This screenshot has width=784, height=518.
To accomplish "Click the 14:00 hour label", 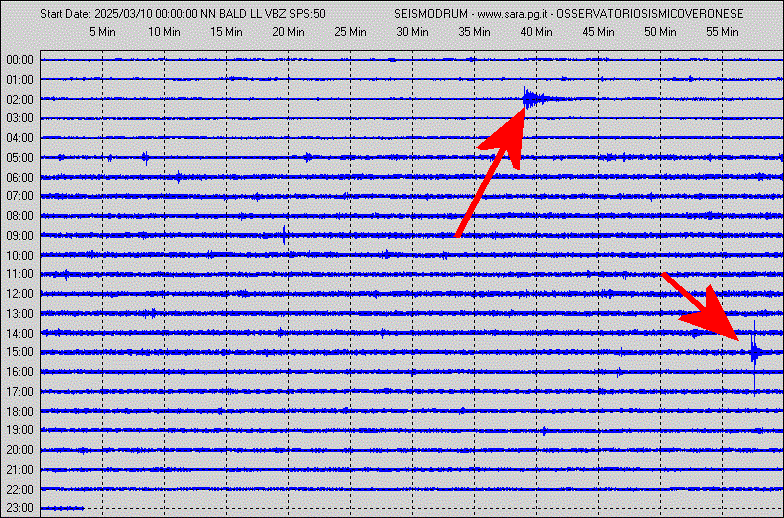I will [20, 333].
